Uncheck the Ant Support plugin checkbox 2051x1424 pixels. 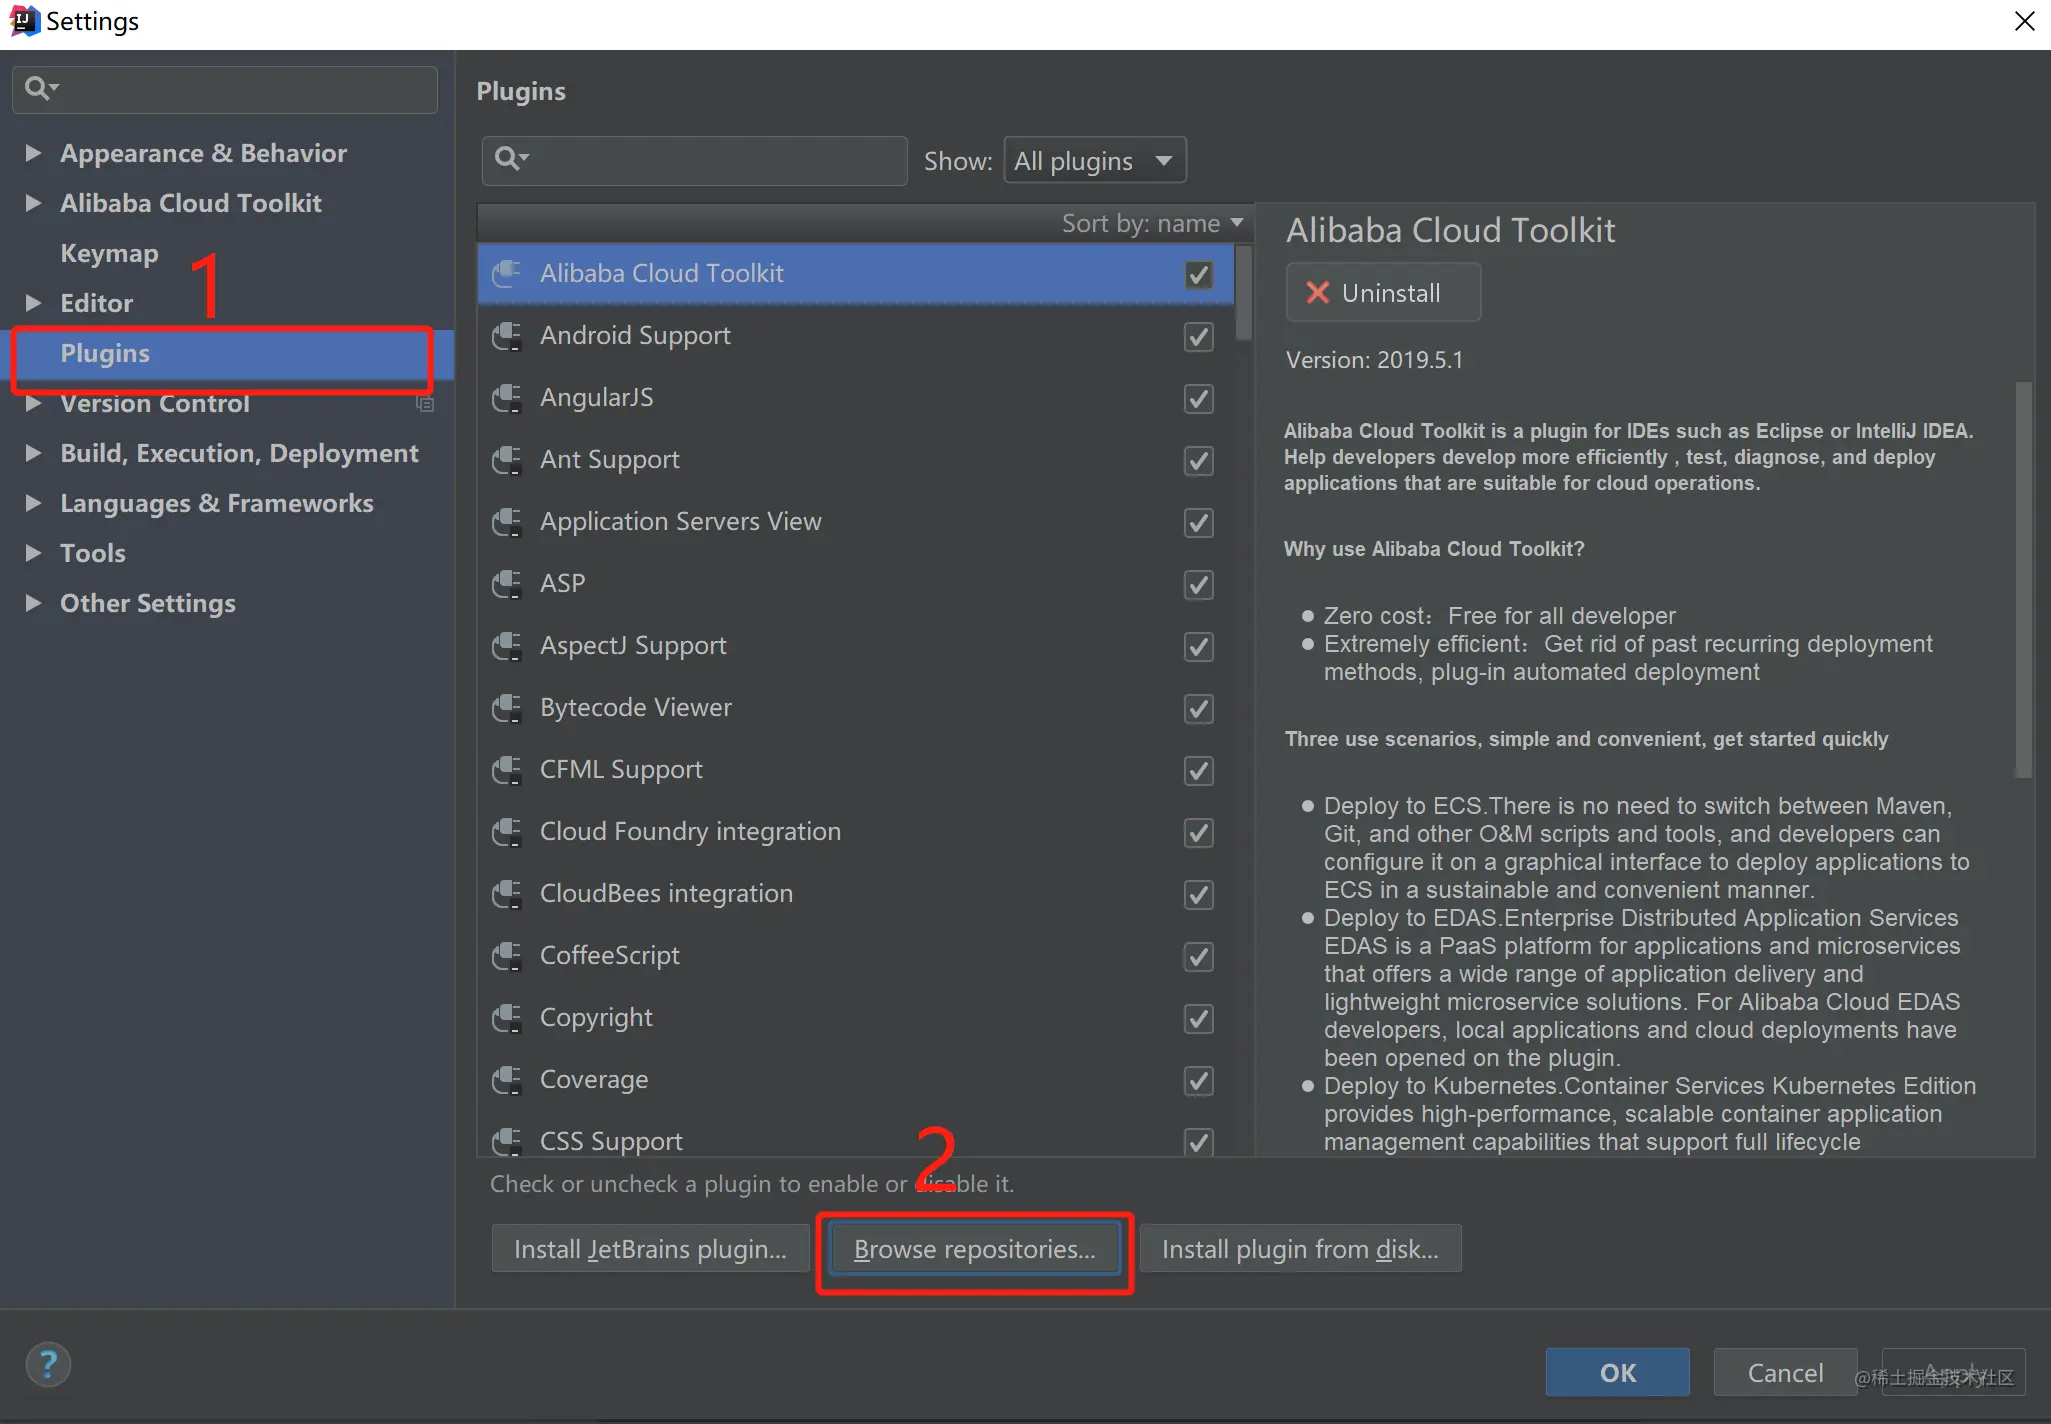click(x=1198, y=461)
